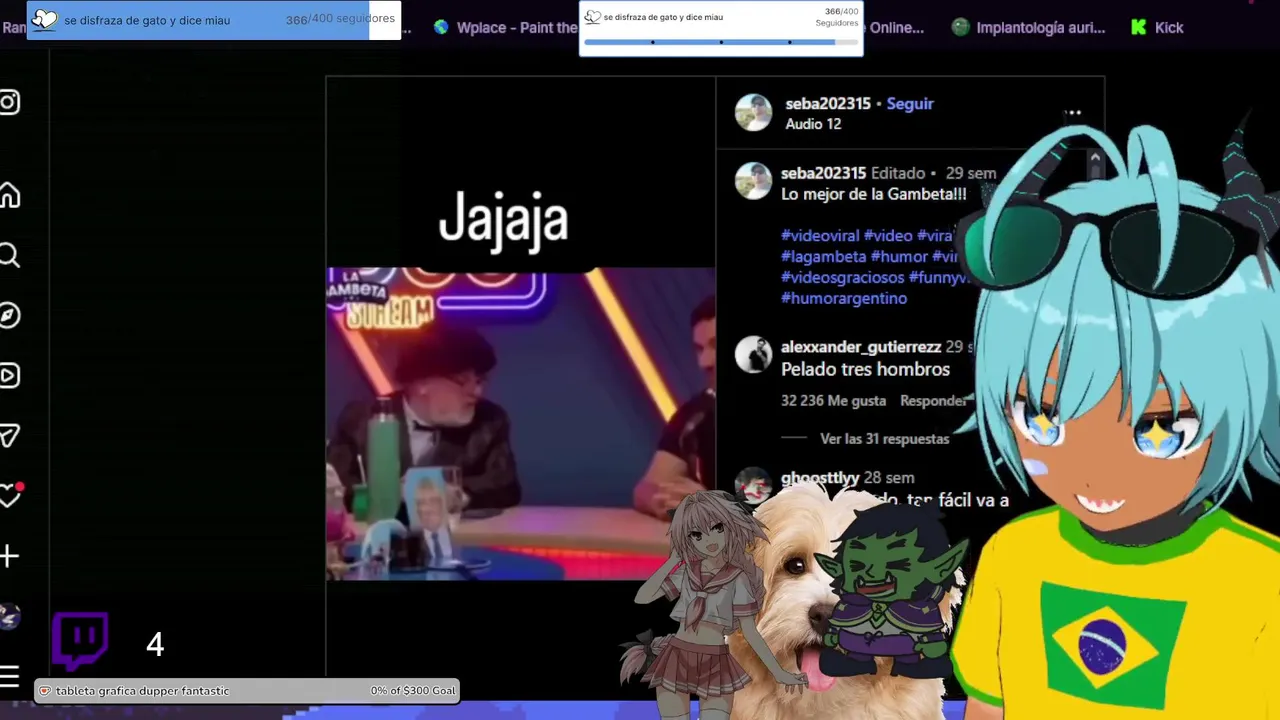Click tableta grafica $300 goal bar
1280x720 pixels.
247,691
